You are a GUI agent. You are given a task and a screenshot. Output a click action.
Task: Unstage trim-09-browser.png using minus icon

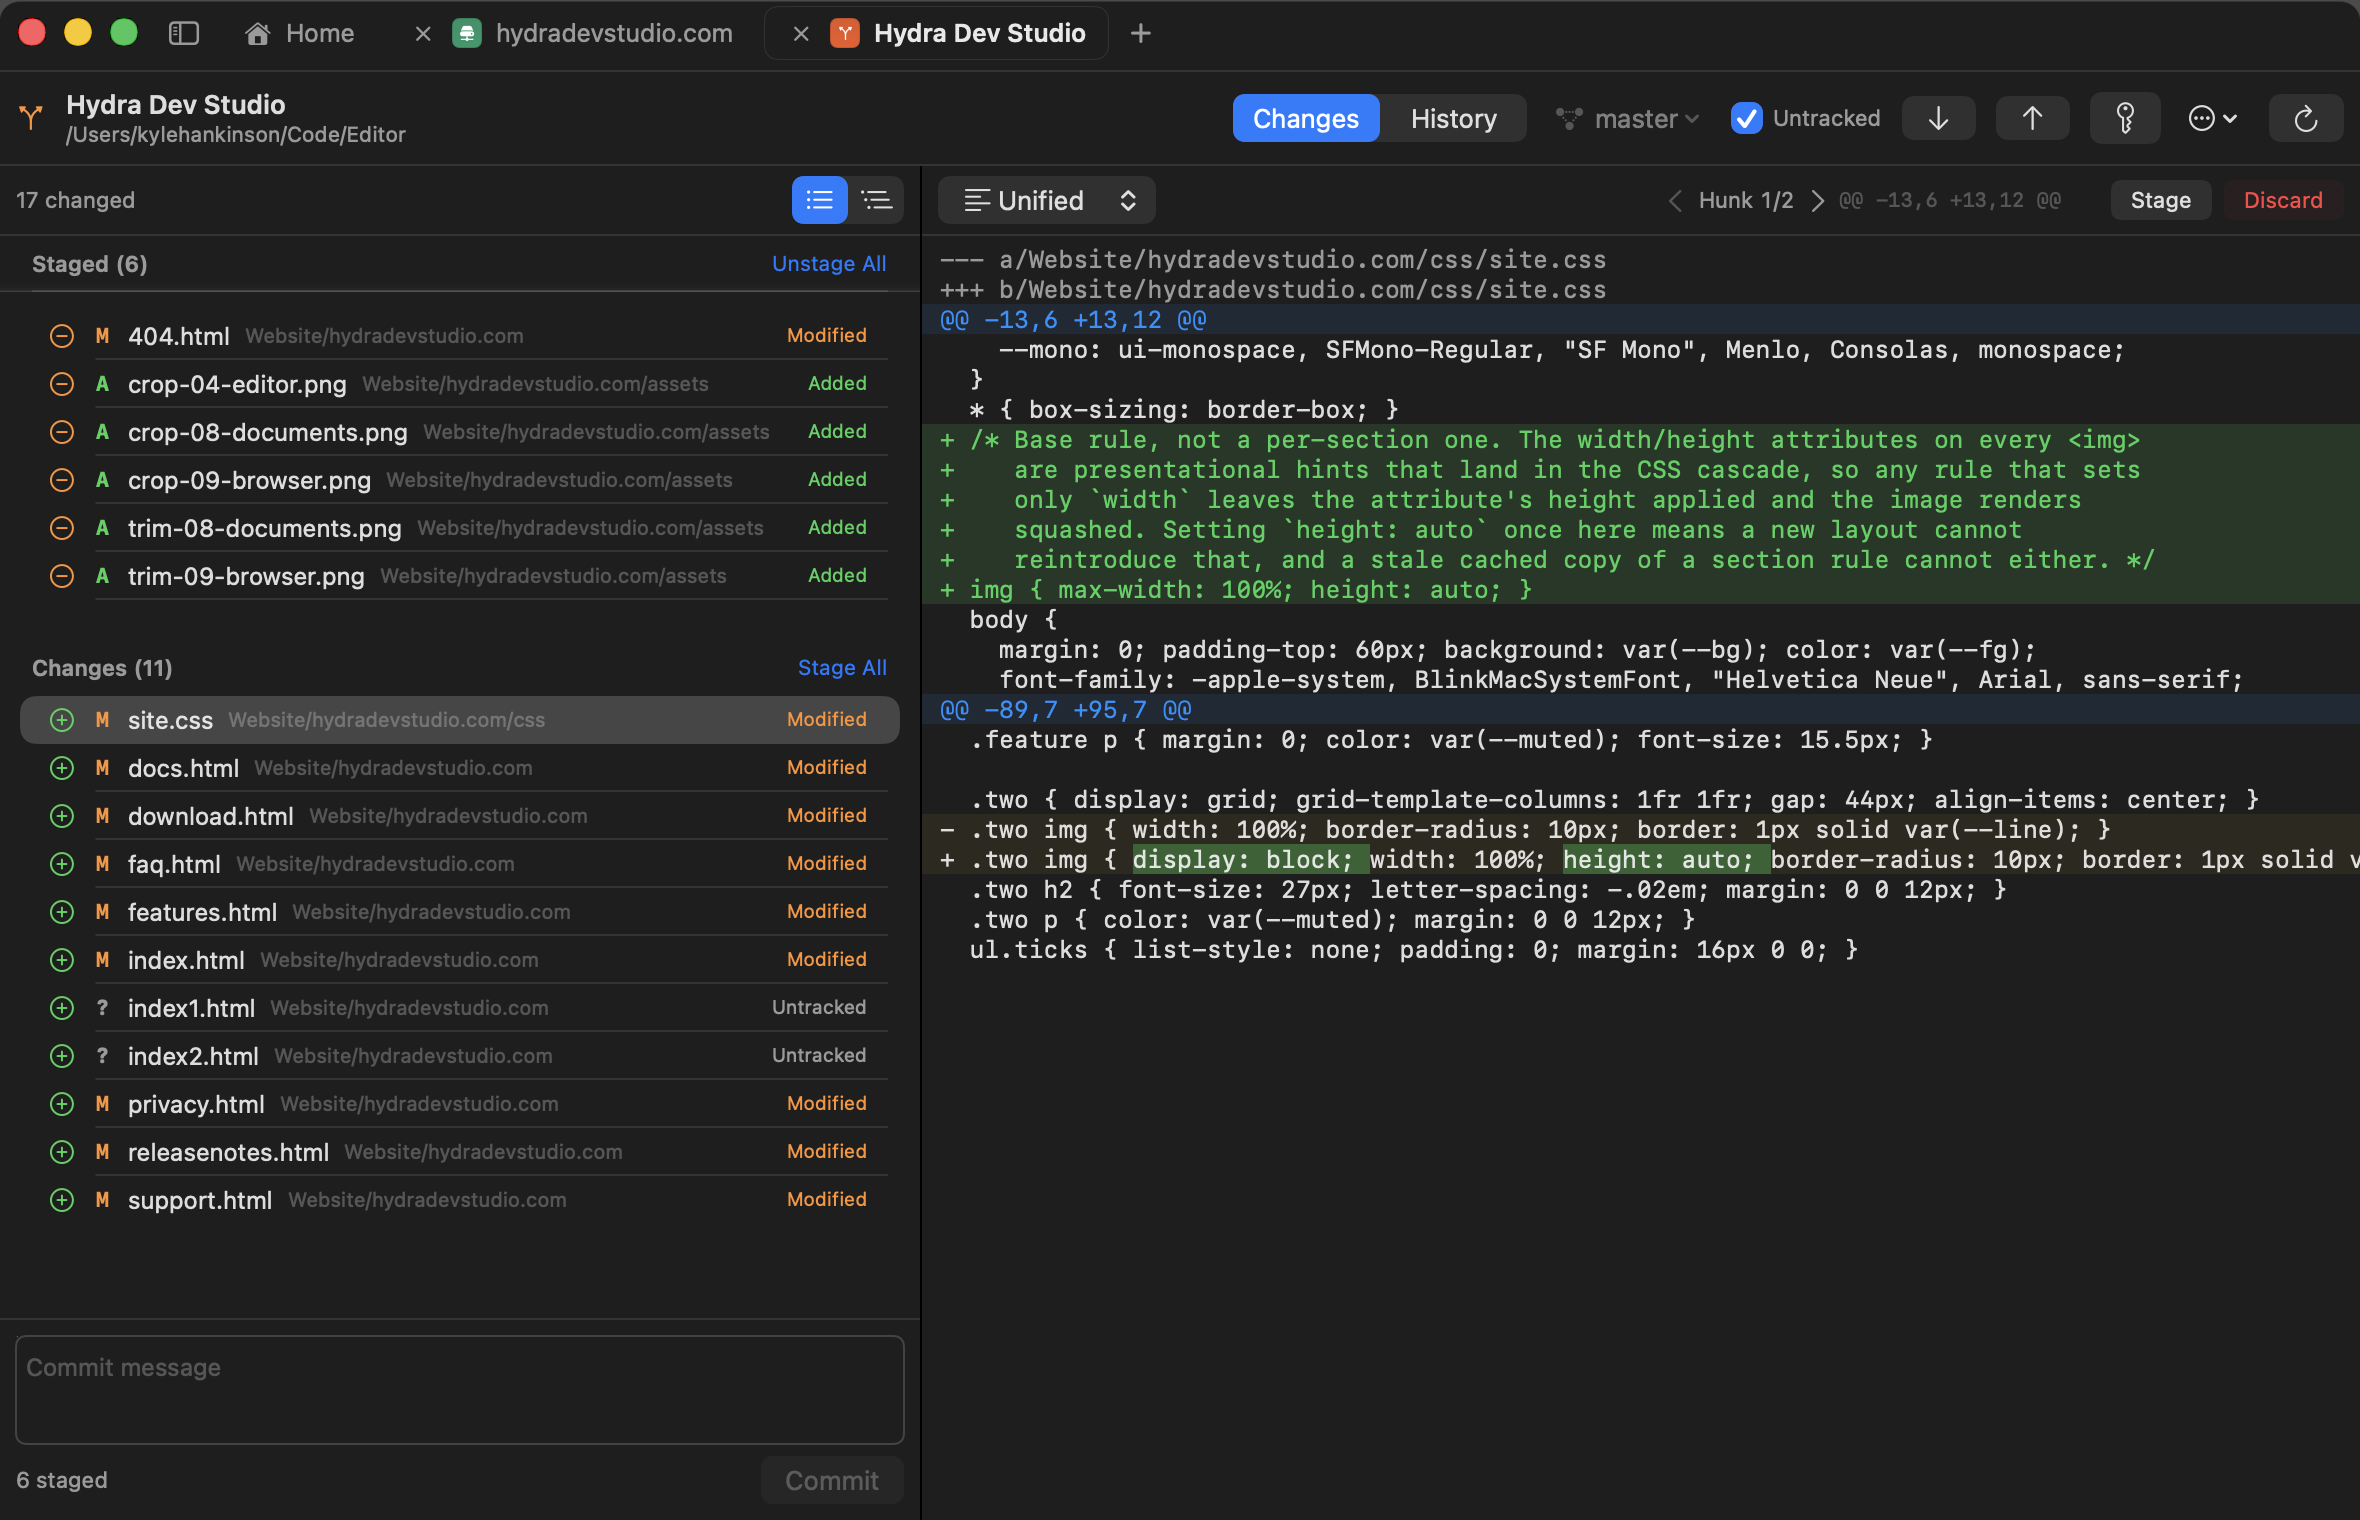tap(62, 576)
